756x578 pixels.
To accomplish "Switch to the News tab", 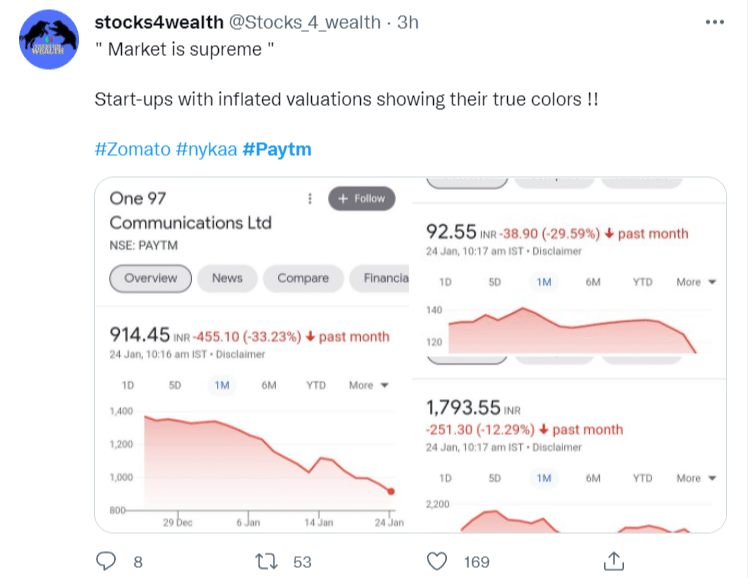I will pyautogui.click(x=227, y=278).
